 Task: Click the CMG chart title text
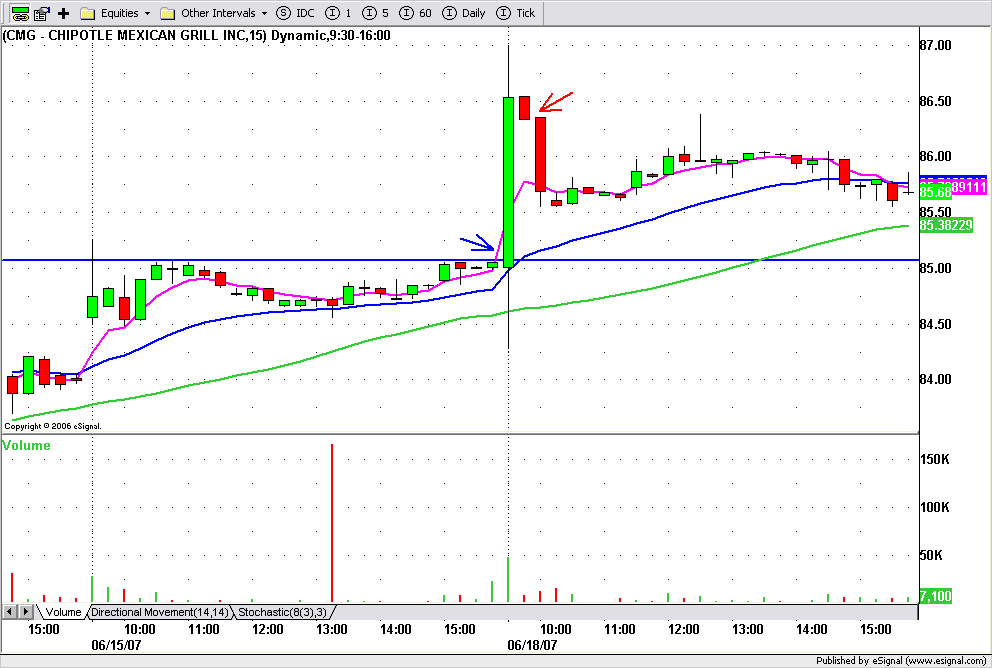pos(197,35)
